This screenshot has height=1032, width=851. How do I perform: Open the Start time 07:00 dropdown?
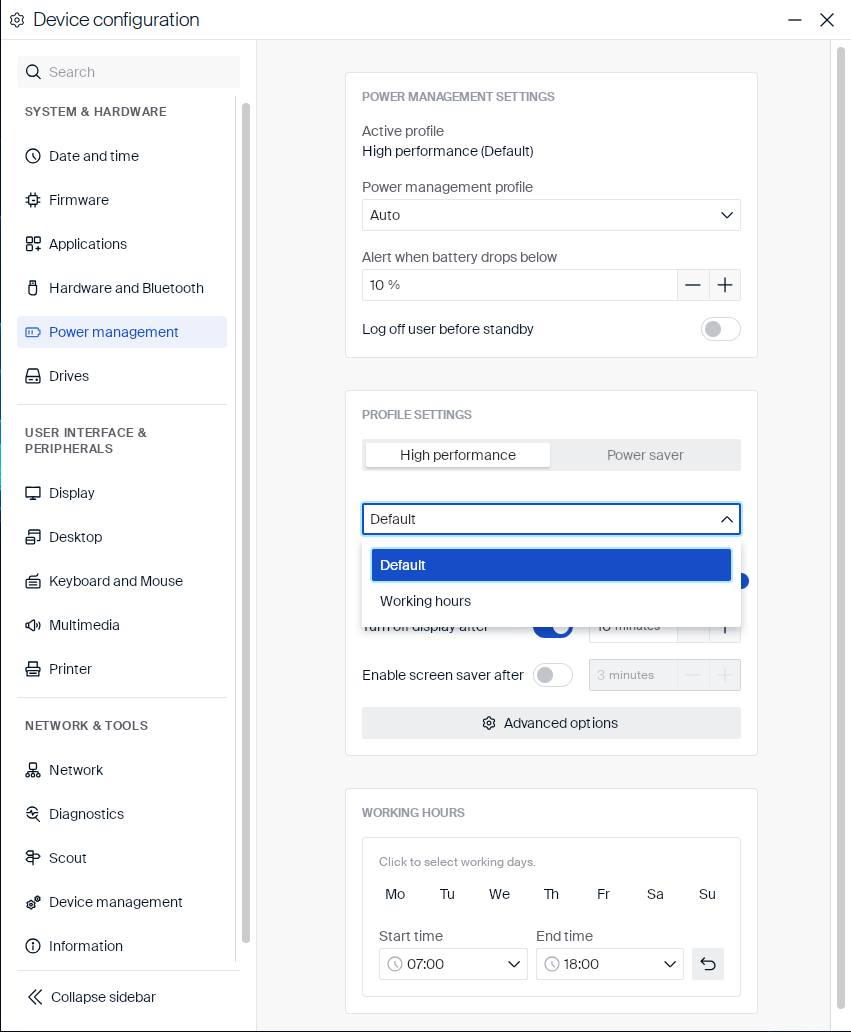tap(453, 964)
